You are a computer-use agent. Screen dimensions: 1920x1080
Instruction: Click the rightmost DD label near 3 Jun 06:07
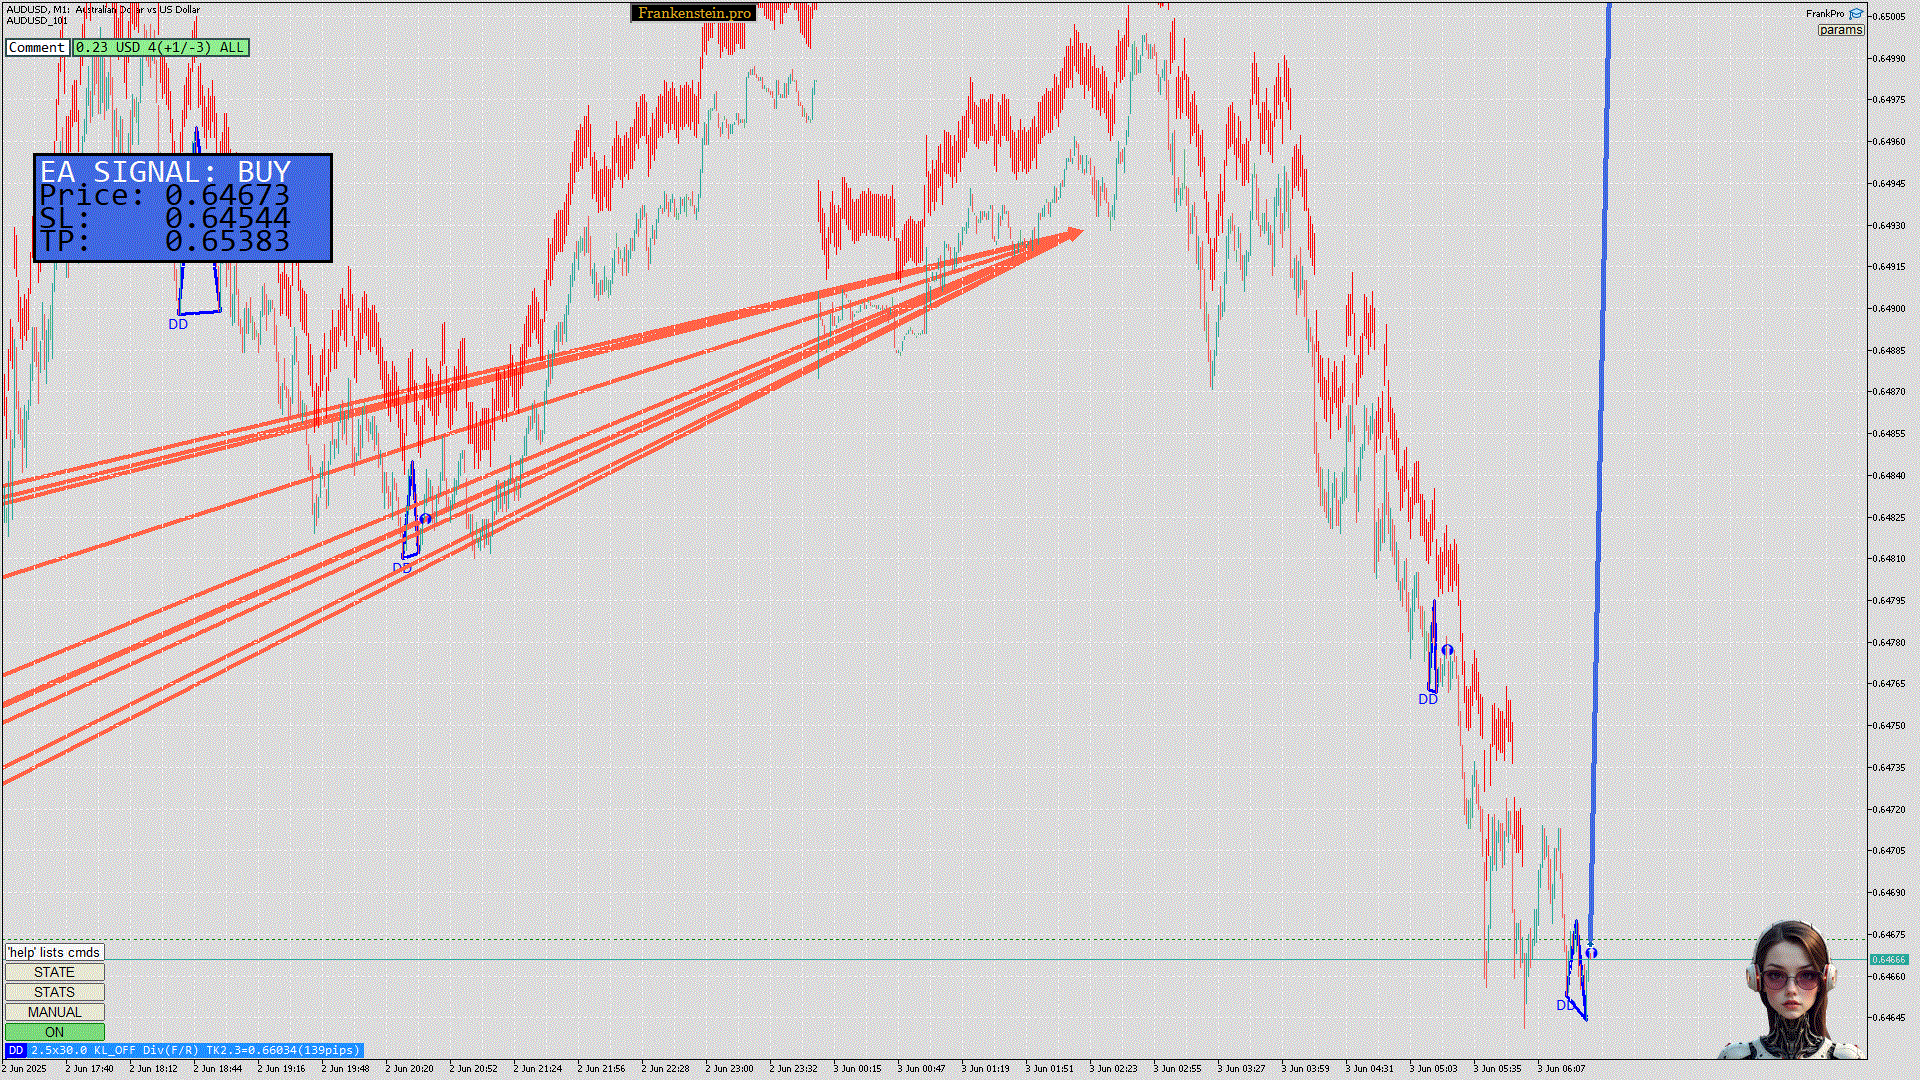[x=1564, y=1005]
